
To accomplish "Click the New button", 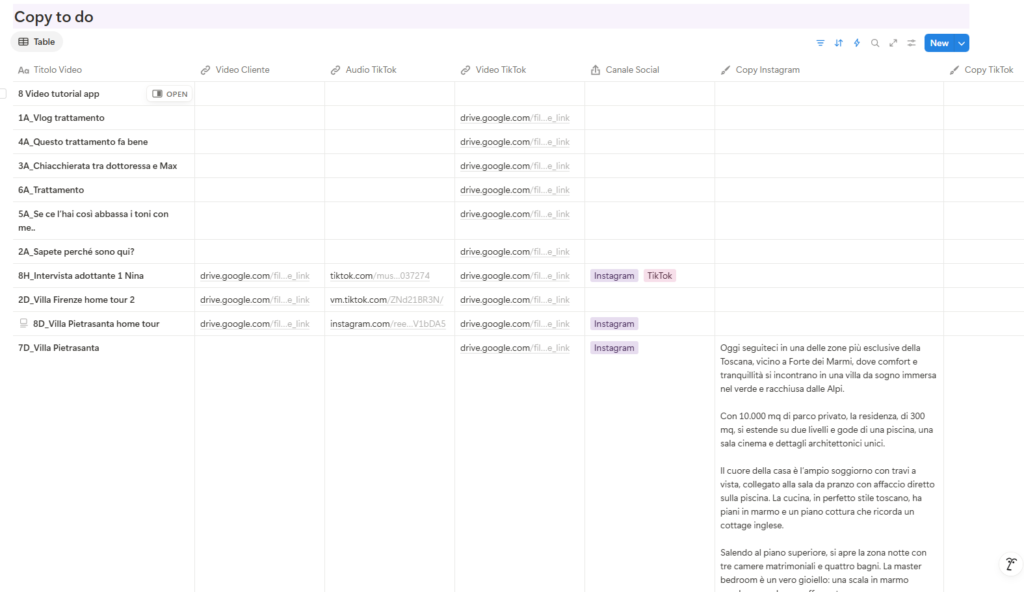I will point(939,43).
